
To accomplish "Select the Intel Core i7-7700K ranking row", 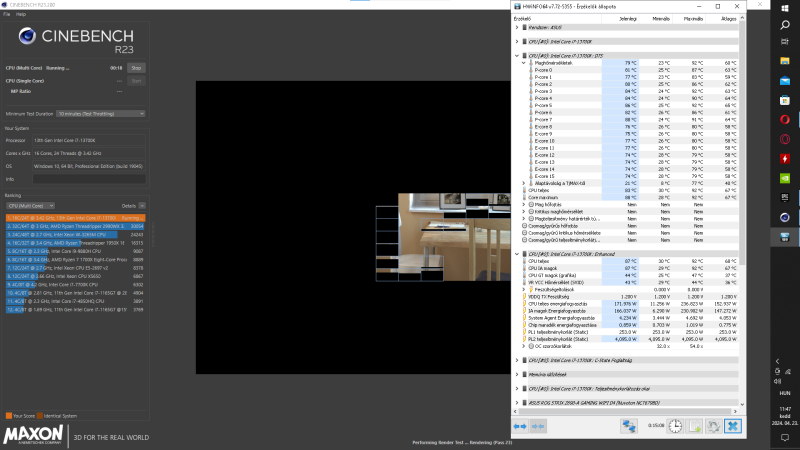I will 76,285.
